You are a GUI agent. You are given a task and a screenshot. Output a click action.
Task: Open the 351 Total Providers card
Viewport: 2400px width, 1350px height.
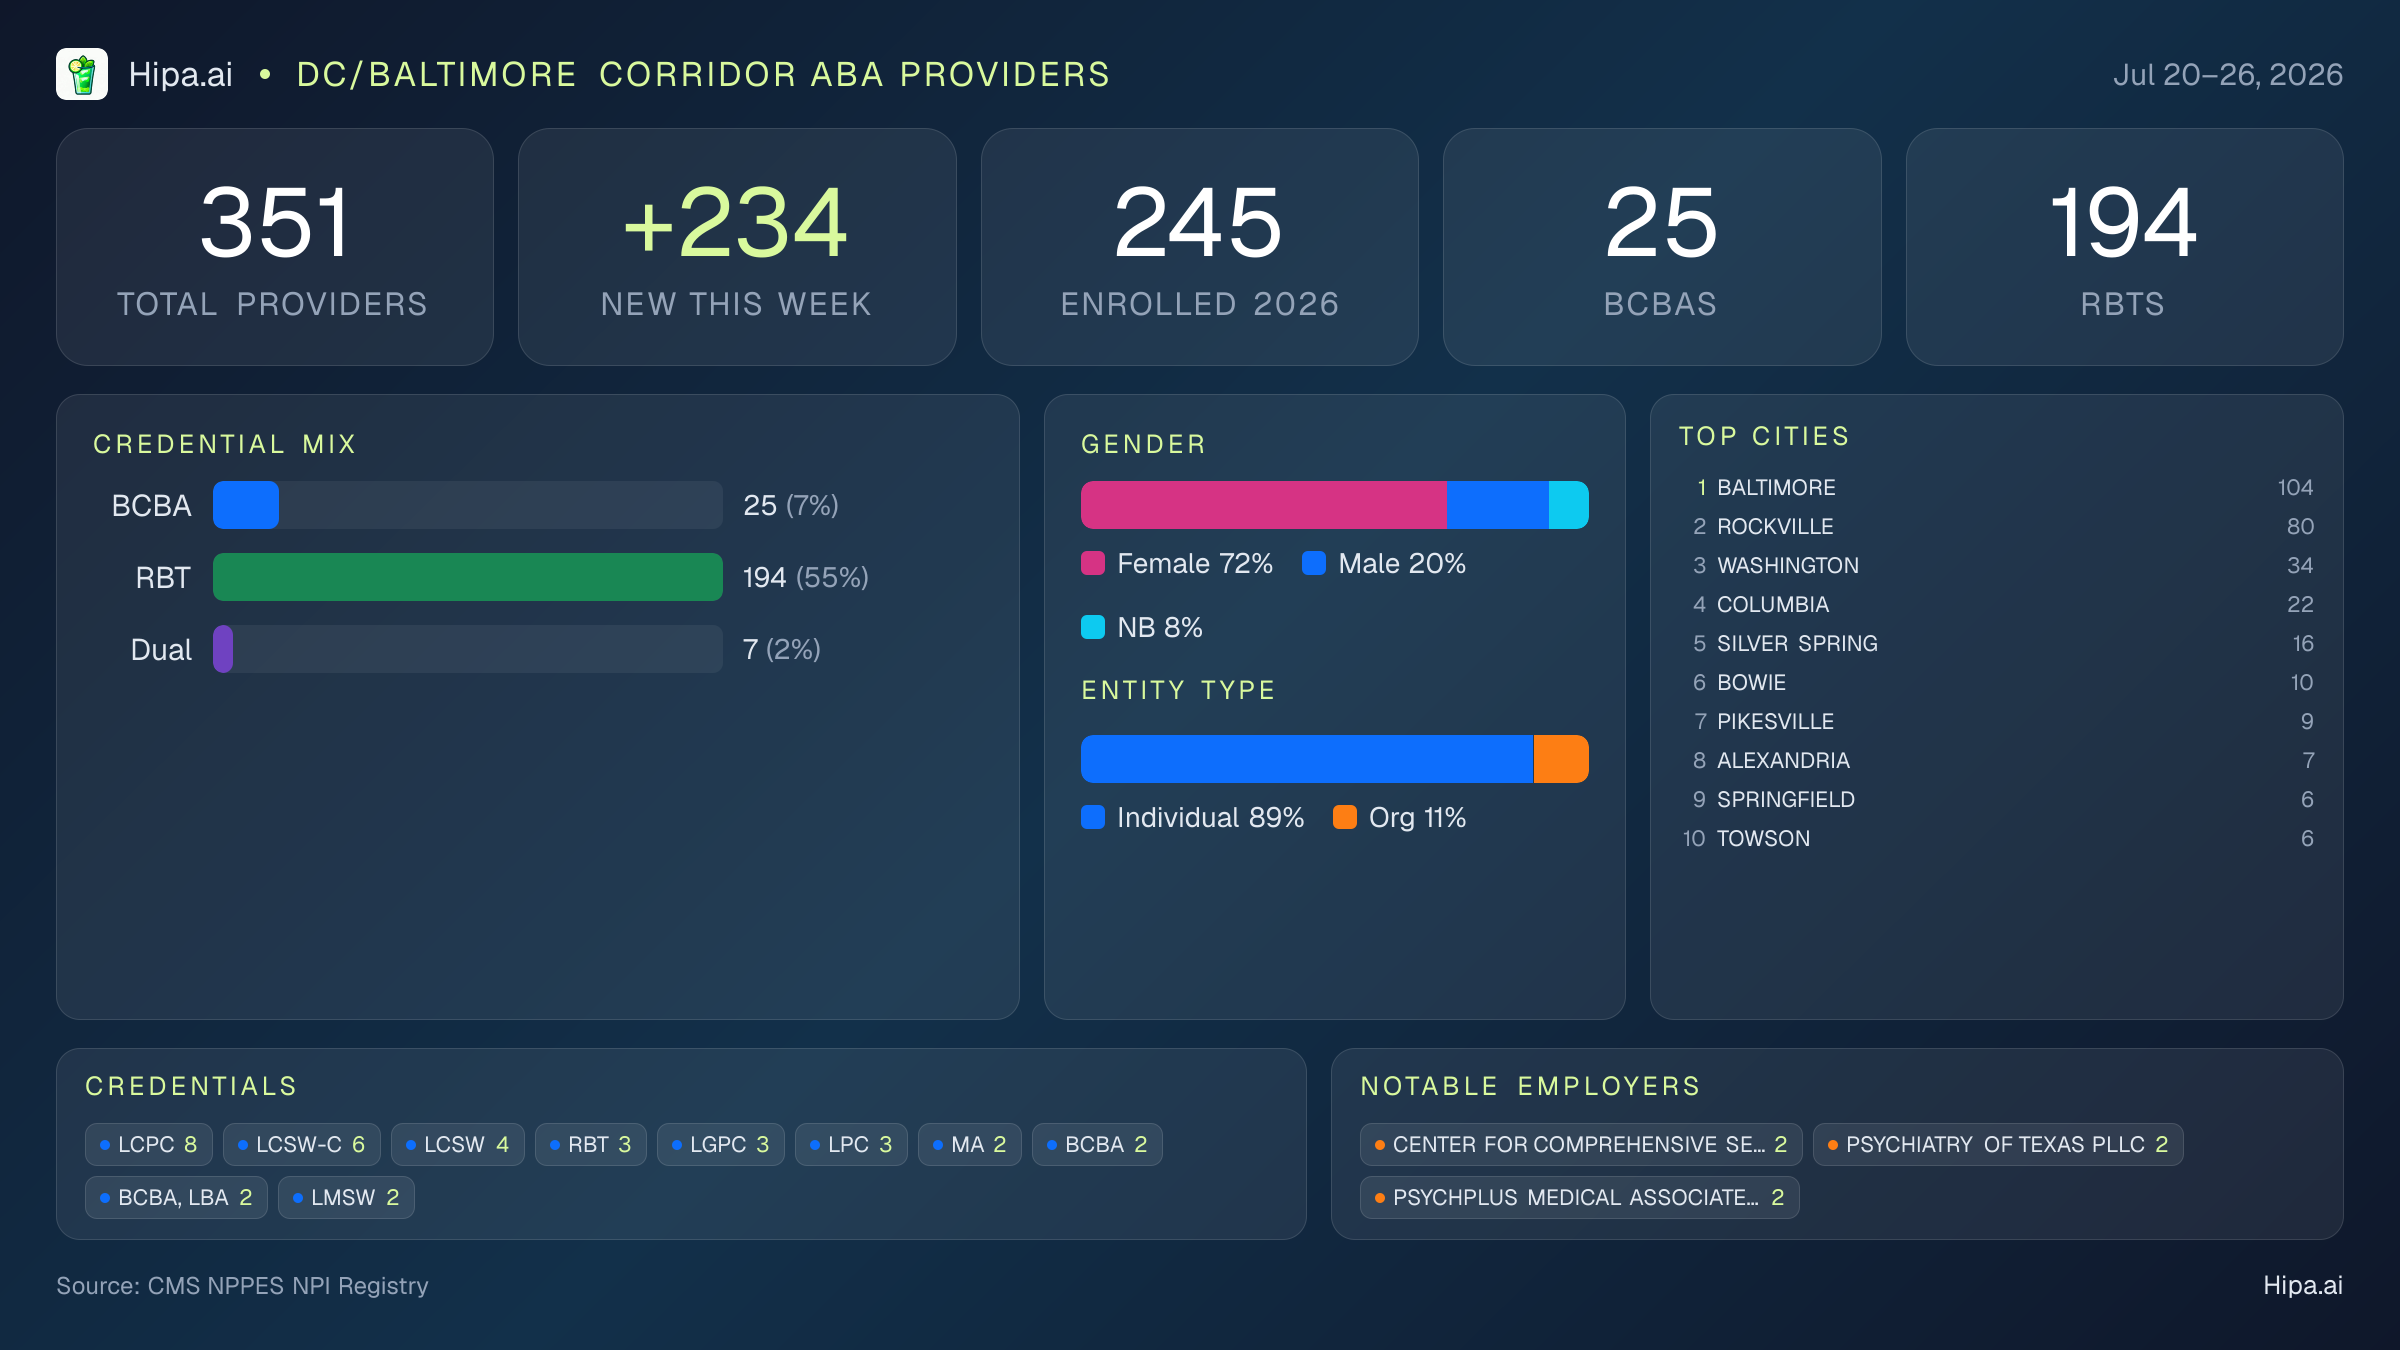275,247
